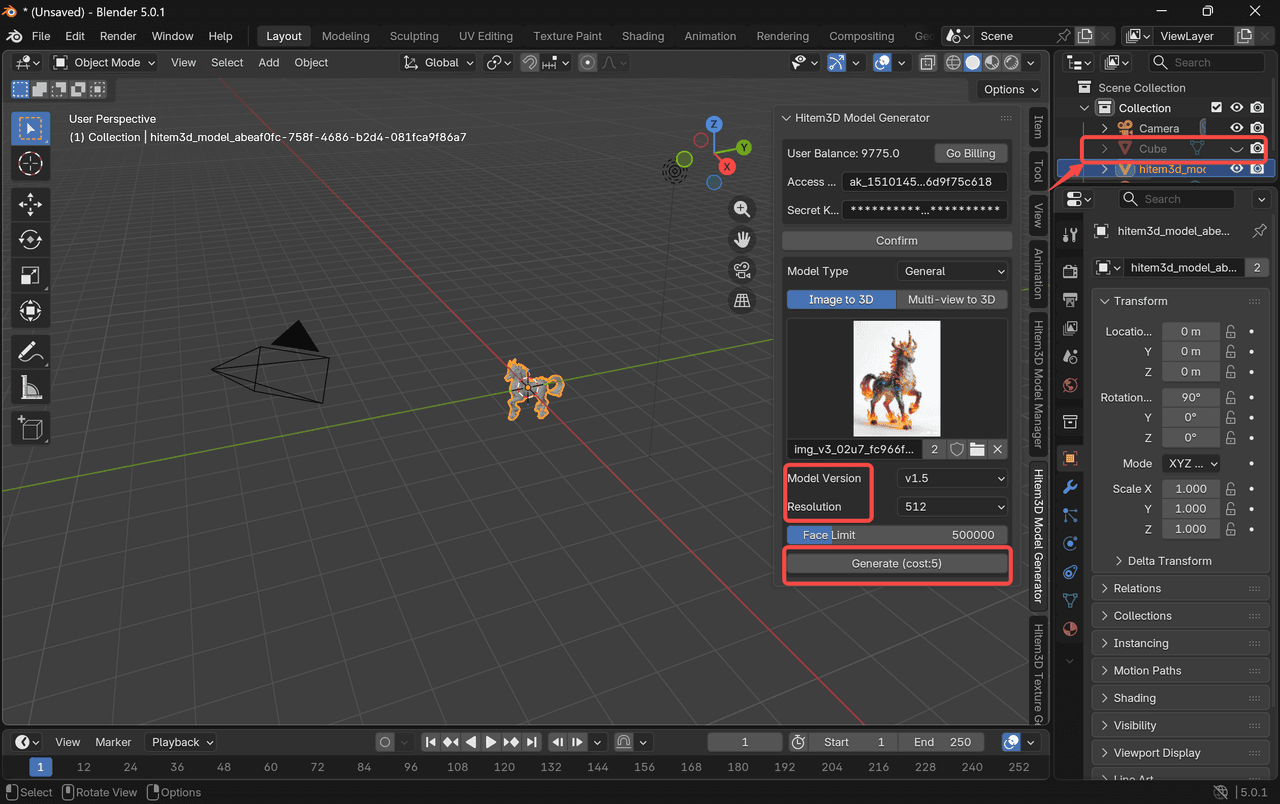This screenshot has height=804, width=1280.
Task: Play the animation forward
Action: pyautogui.click(x=491, y=742)
